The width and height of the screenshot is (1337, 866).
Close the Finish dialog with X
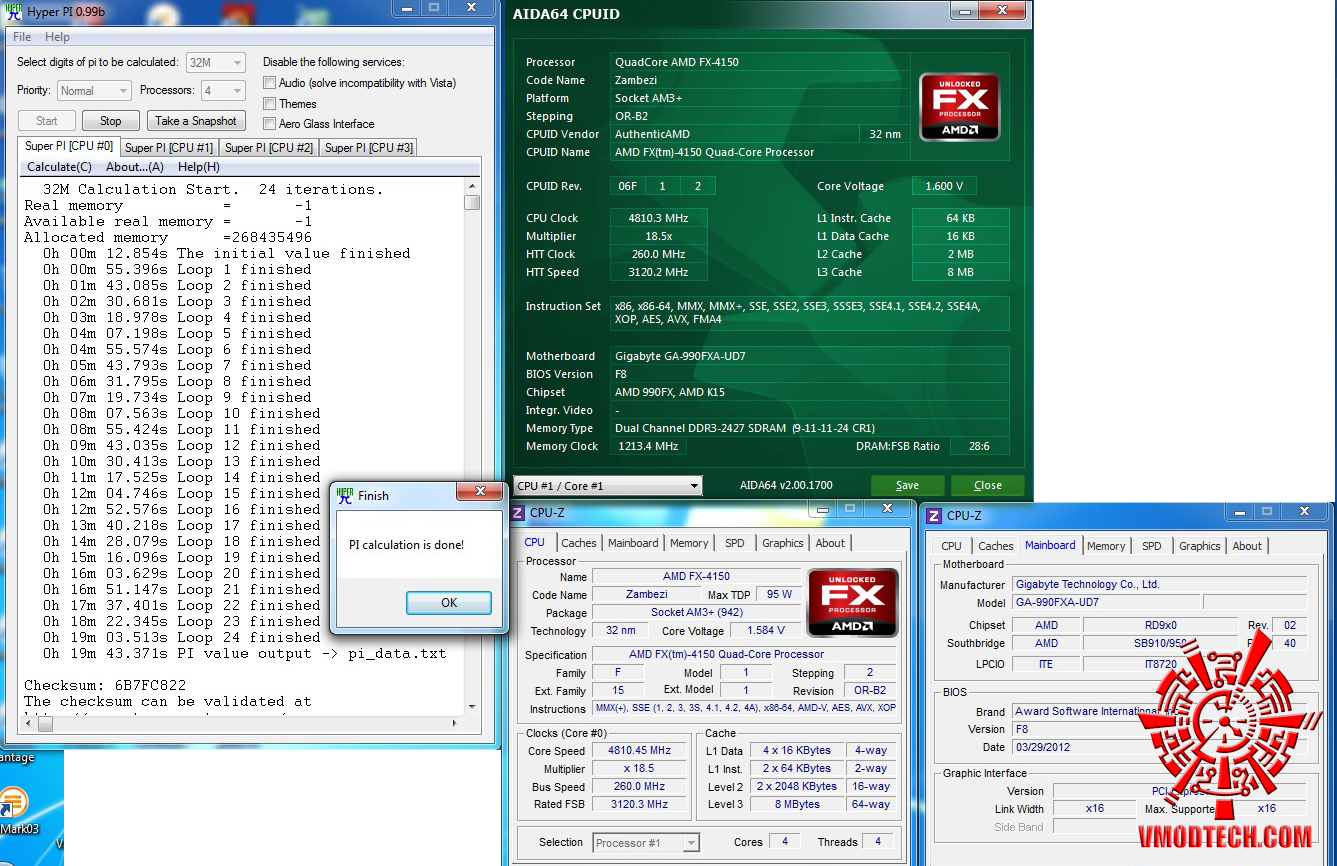pyautogui.click(x=480, y=491)
